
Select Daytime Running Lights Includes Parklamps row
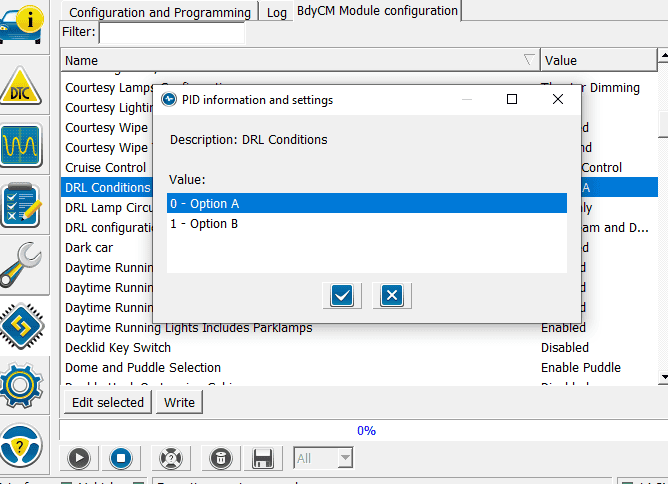click(x=359, y=328)
